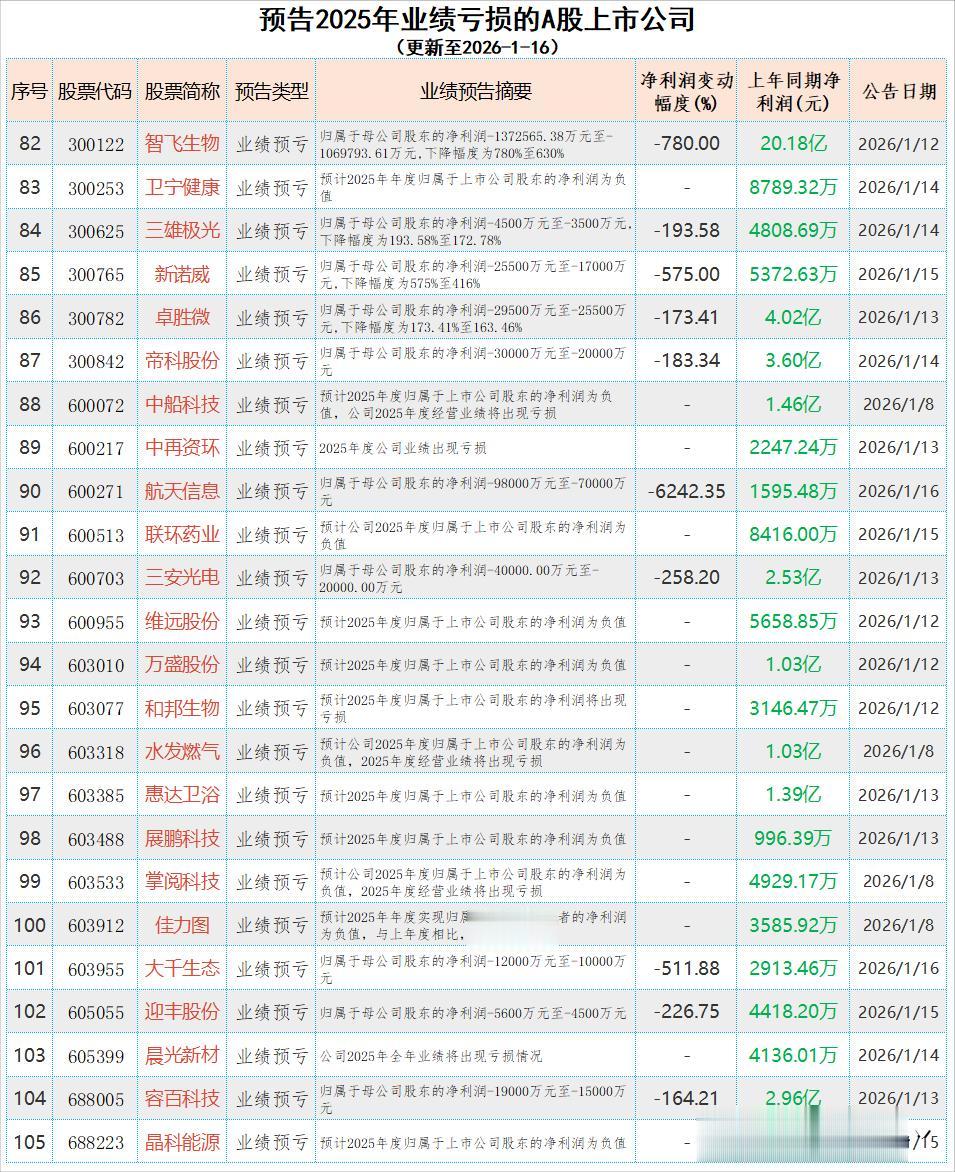This screenshot has height=1172, width=955.
Task: Click the 序号 column header
Action: [29, 91]
